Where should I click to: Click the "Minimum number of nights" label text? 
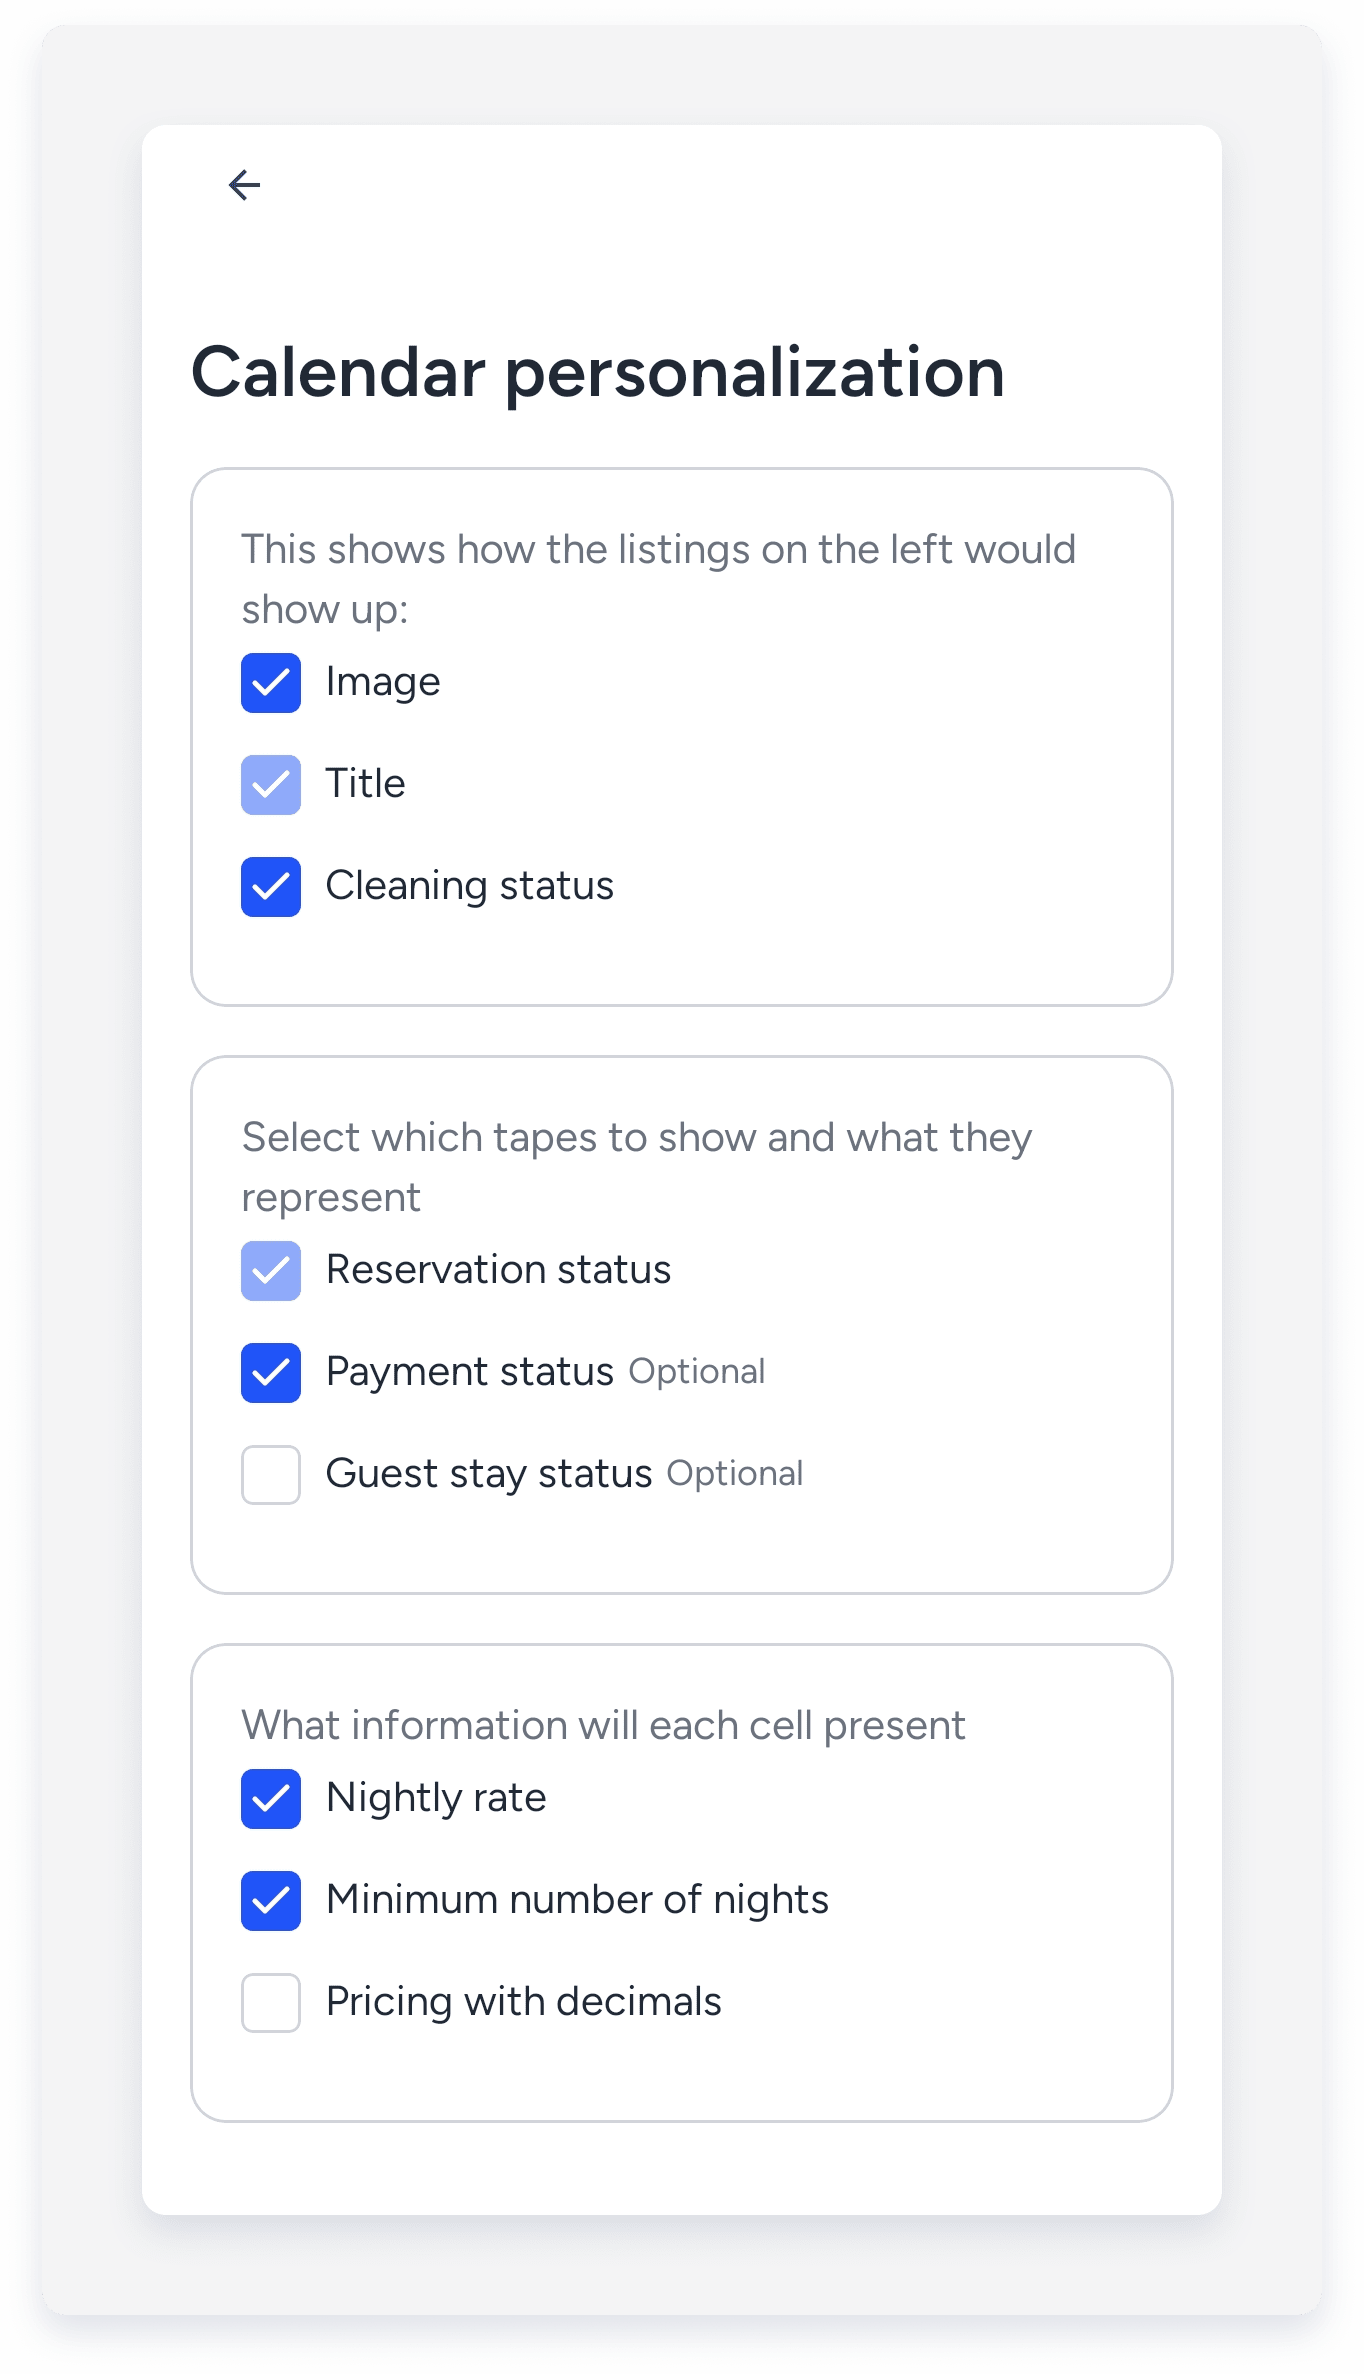coord(577,1901)
